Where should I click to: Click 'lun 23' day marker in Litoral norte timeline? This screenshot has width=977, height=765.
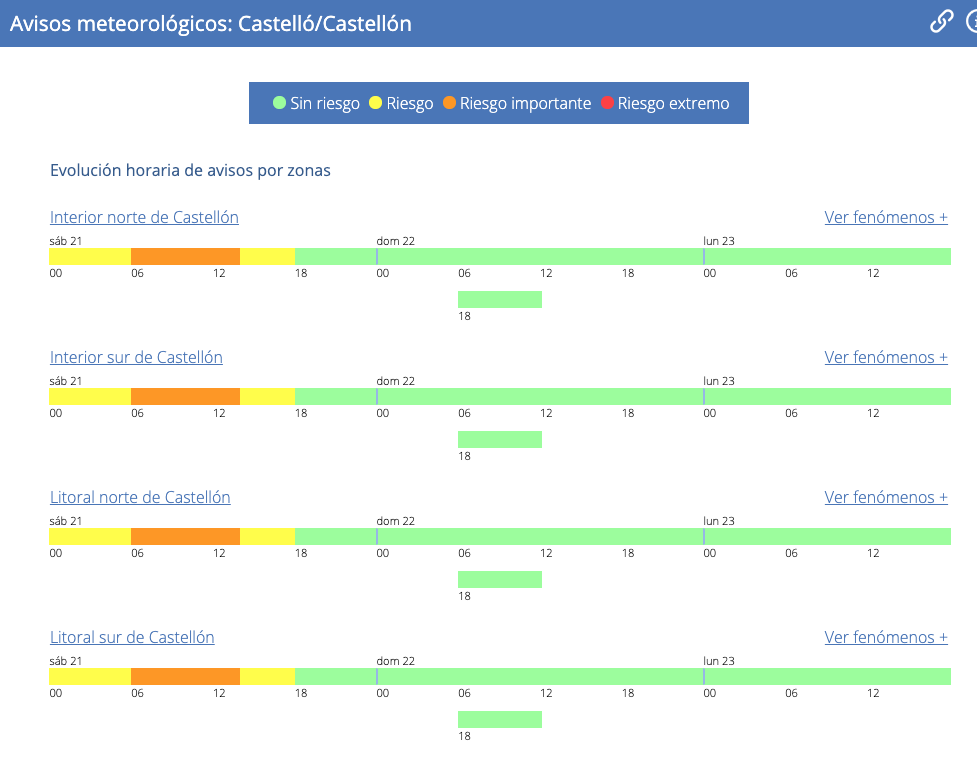718,521
